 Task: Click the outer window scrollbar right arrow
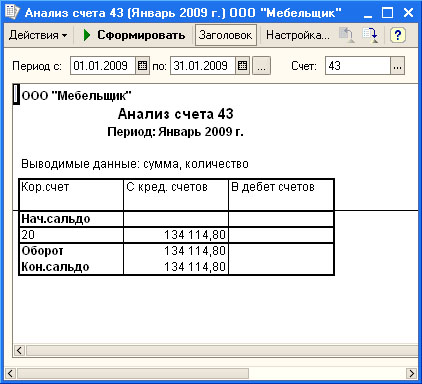click(x=412, y=373)
